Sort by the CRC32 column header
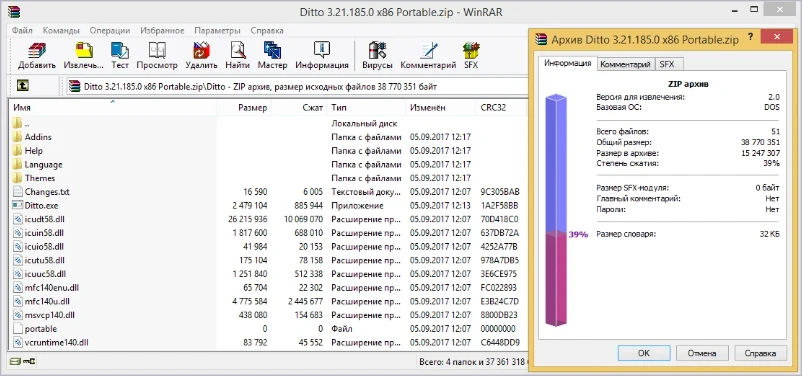 (x=501, y=107)
